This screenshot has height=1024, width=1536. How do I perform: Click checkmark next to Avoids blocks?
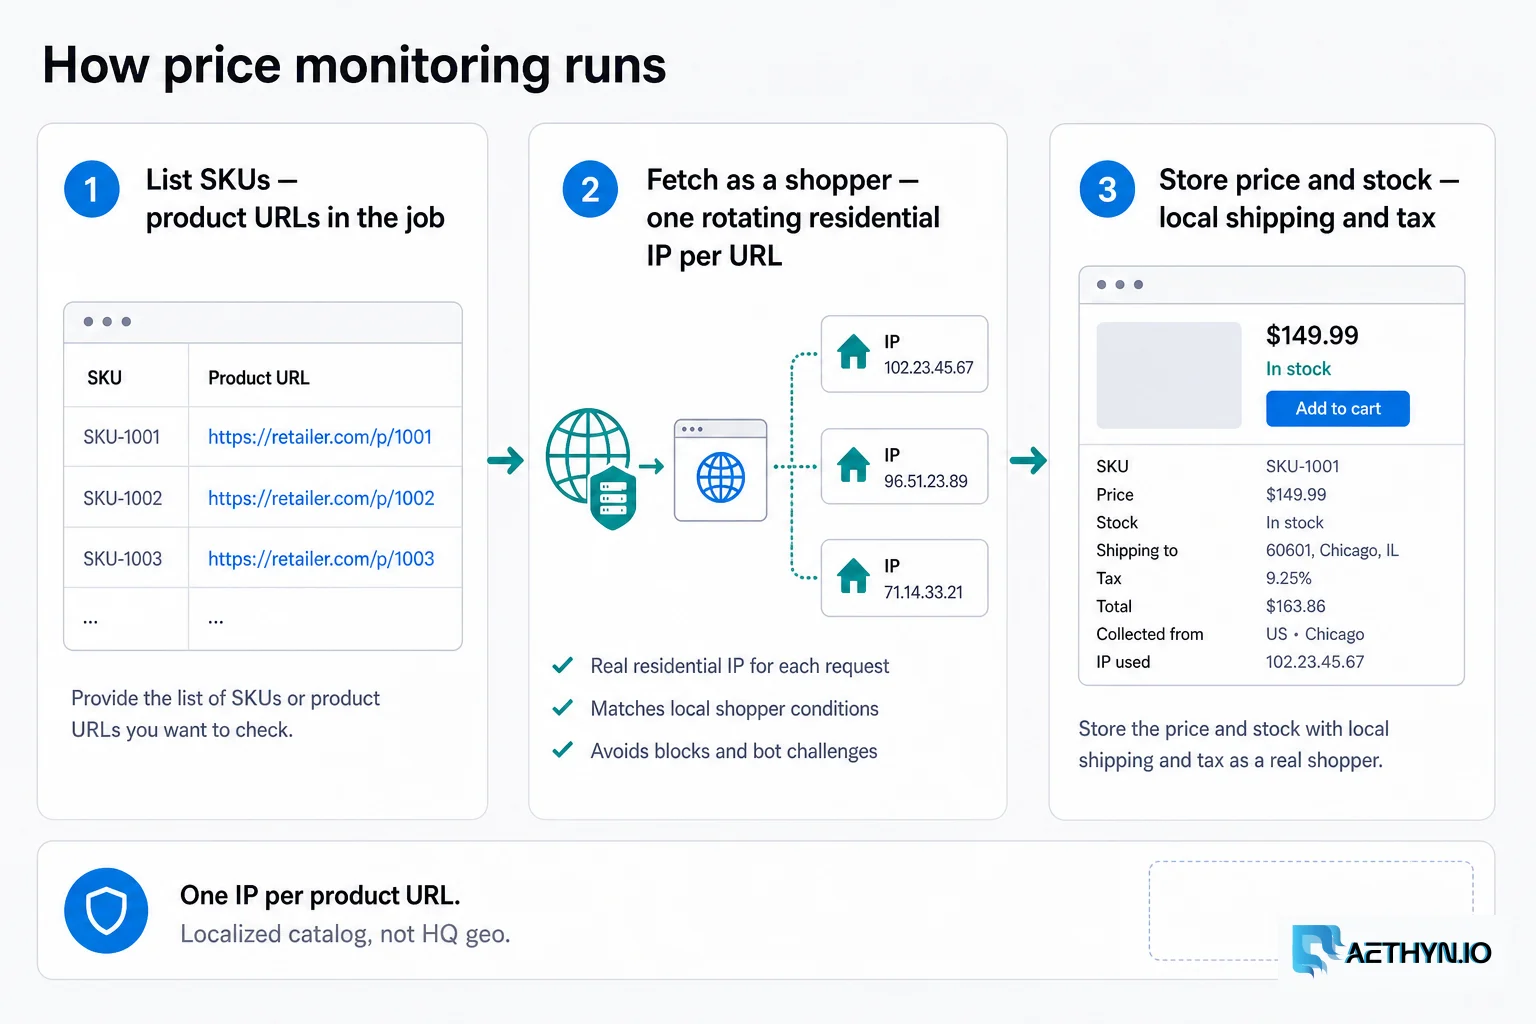coord(563,750)
